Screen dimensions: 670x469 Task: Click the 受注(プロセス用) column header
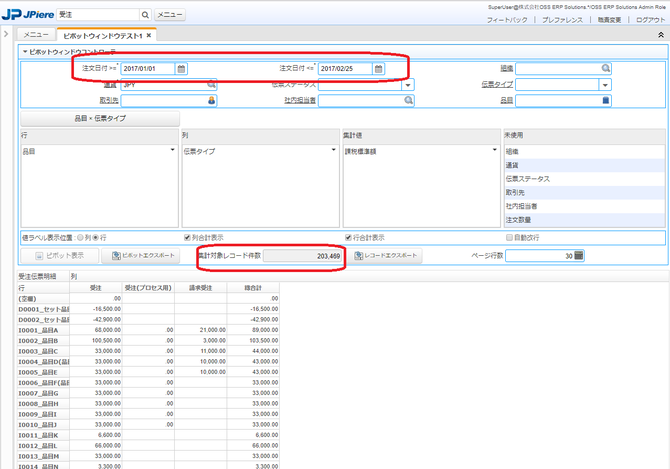tap(148, 288)
